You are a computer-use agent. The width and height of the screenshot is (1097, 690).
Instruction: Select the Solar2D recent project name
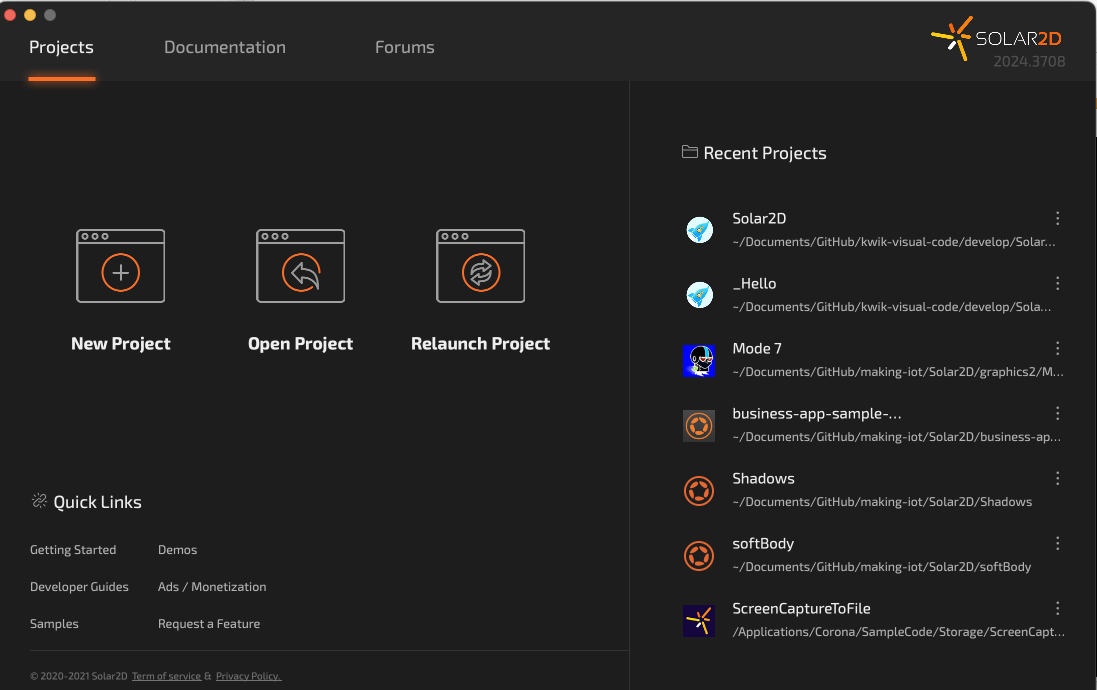(x=759, y=218)
